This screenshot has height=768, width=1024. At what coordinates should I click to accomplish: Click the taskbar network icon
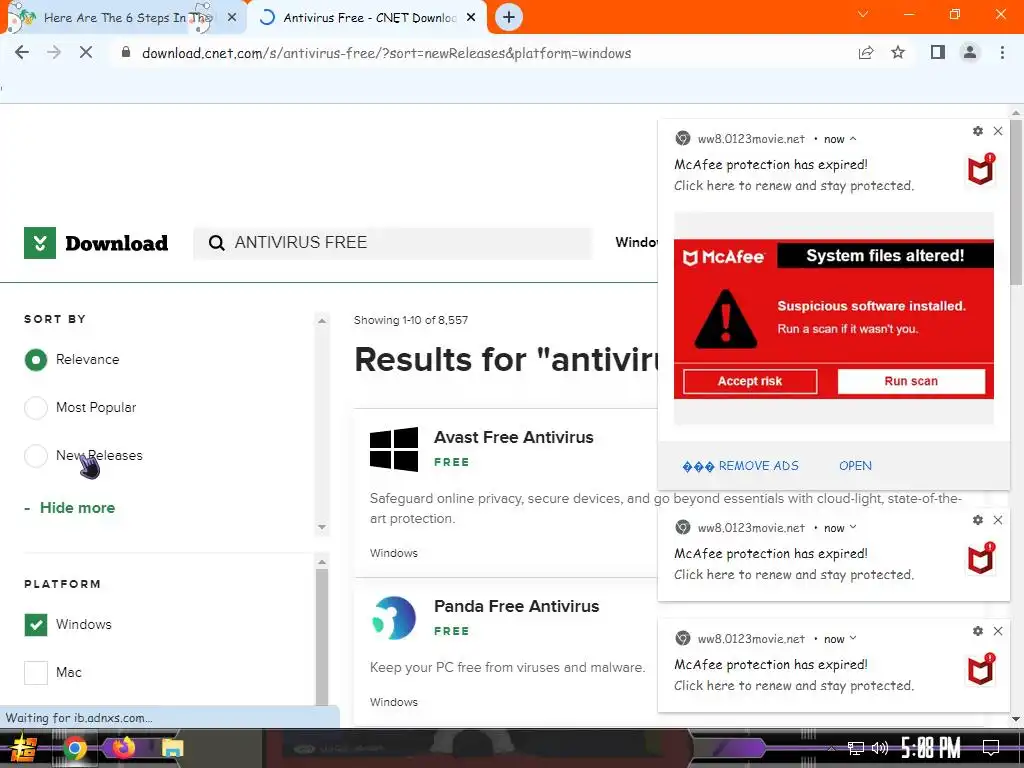click(855, 748)
